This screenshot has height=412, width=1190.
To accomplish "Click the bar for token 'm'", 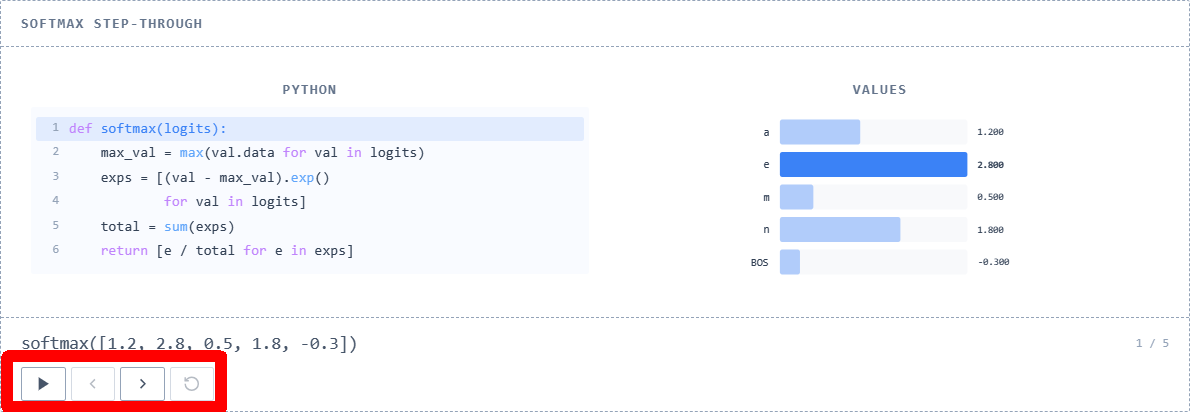I will tap(797, 197).
